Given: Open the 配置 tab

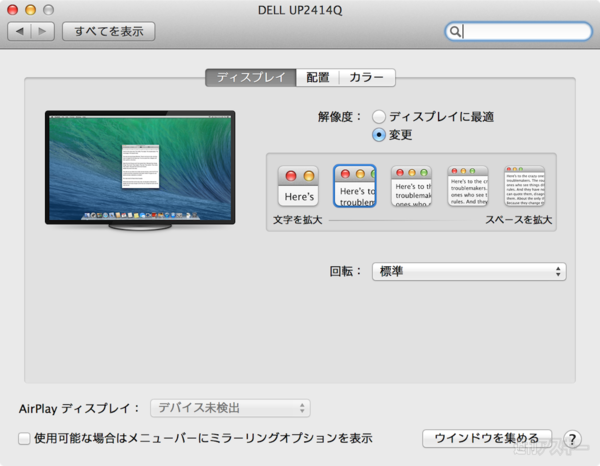Looking at the screenshot, I should point(318,78).
